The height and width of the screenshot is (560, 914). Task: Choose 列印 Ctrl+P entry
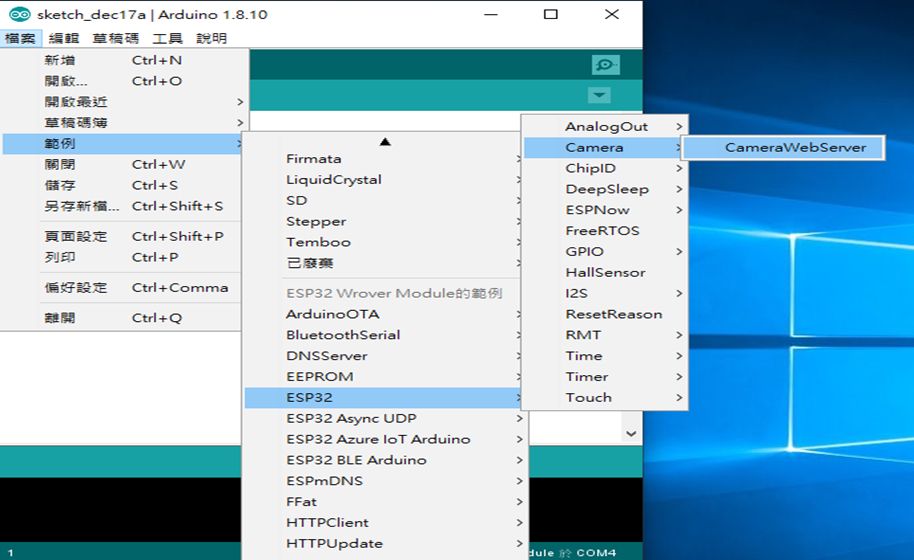pos(122,258)
